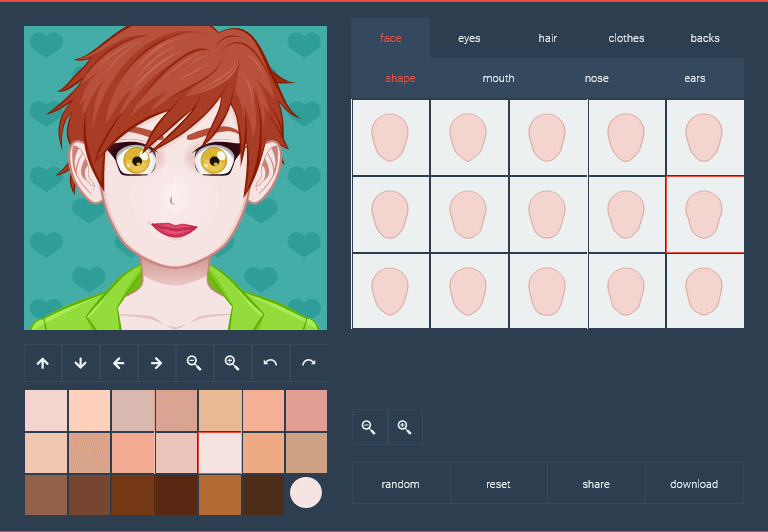Image resolution: width=768 pixels, height=532 pixels.
Task: Open the backs tab
Action: (705, 38)
